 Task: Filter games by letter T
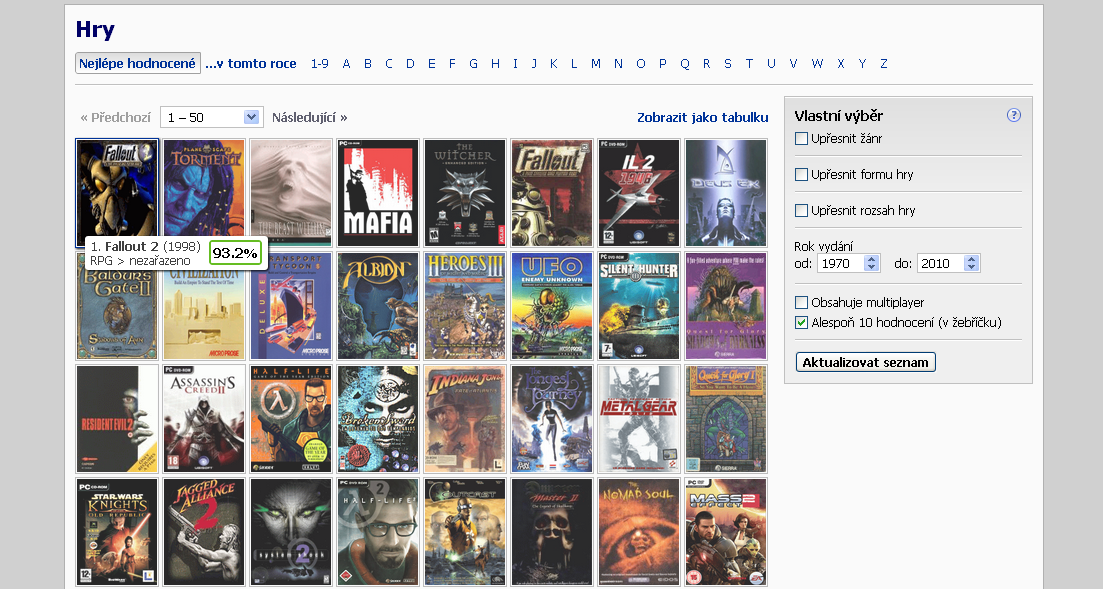749,63
